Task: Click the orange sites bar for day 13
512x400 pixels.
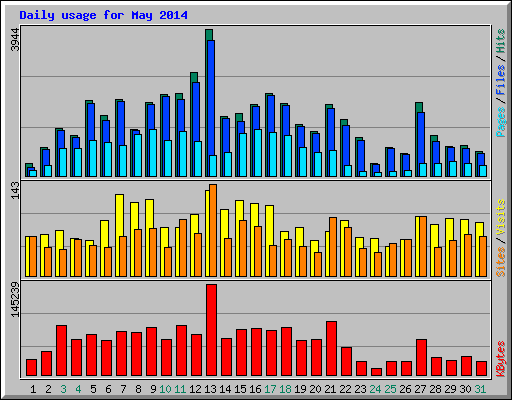Action: pos(213,230)
